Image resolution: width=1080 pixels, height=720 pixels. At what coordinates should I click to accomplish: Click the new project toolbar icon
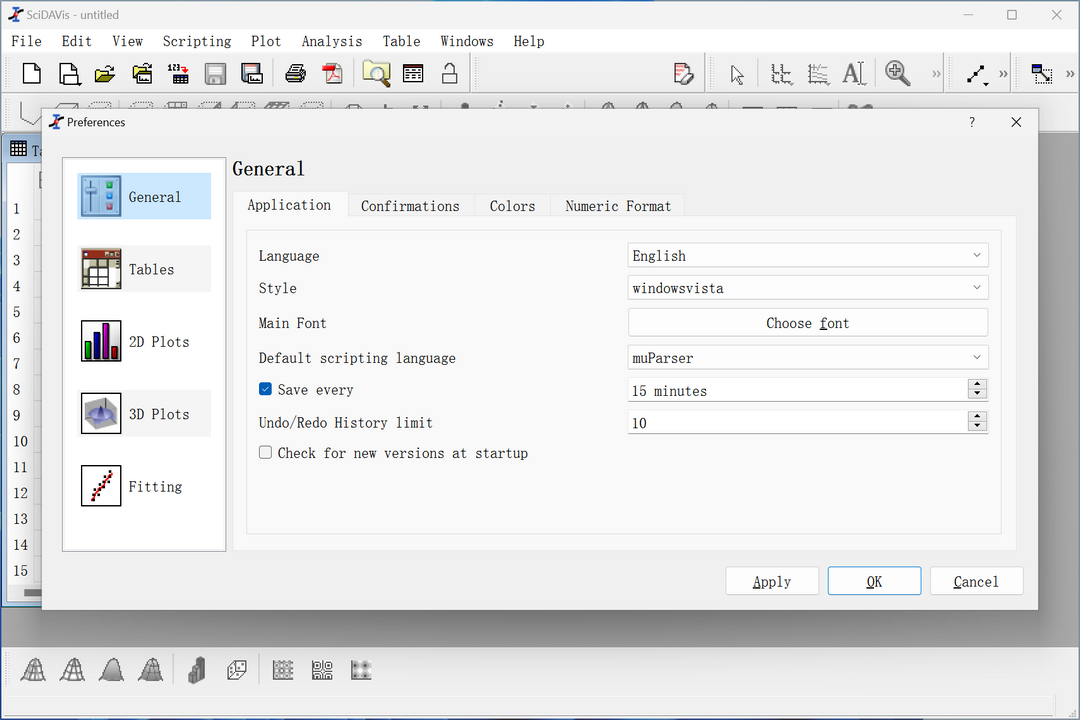coord(32,73)
